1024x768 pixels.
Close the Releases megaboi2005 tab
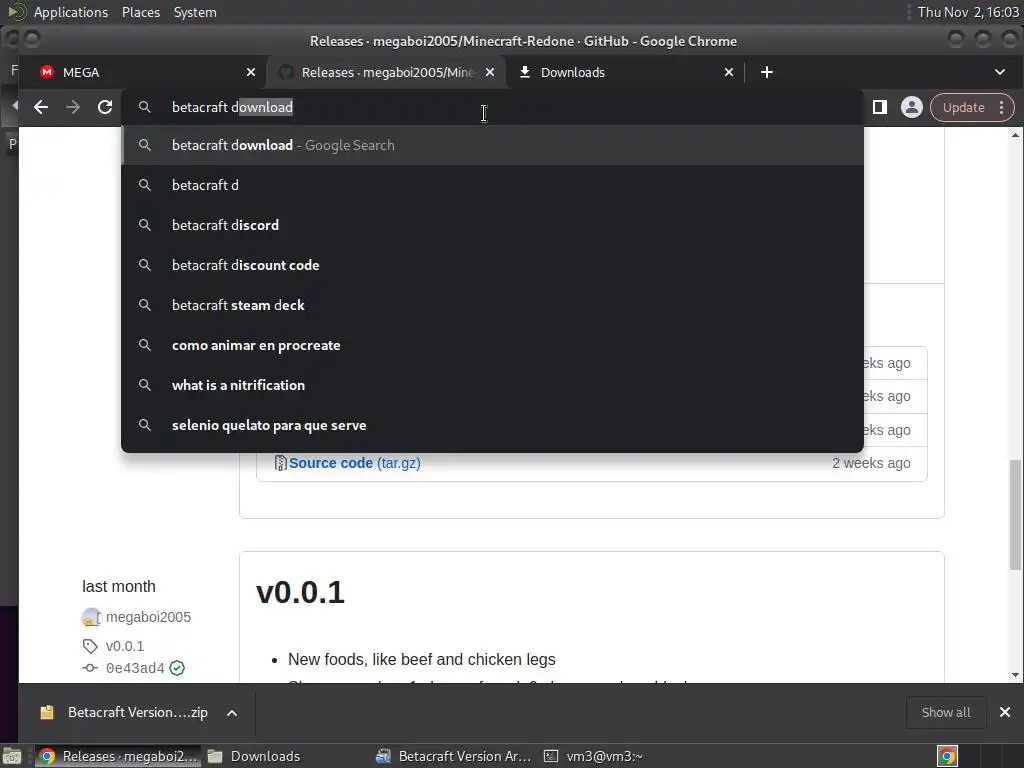pyautogui.click(x=490, y=72)
